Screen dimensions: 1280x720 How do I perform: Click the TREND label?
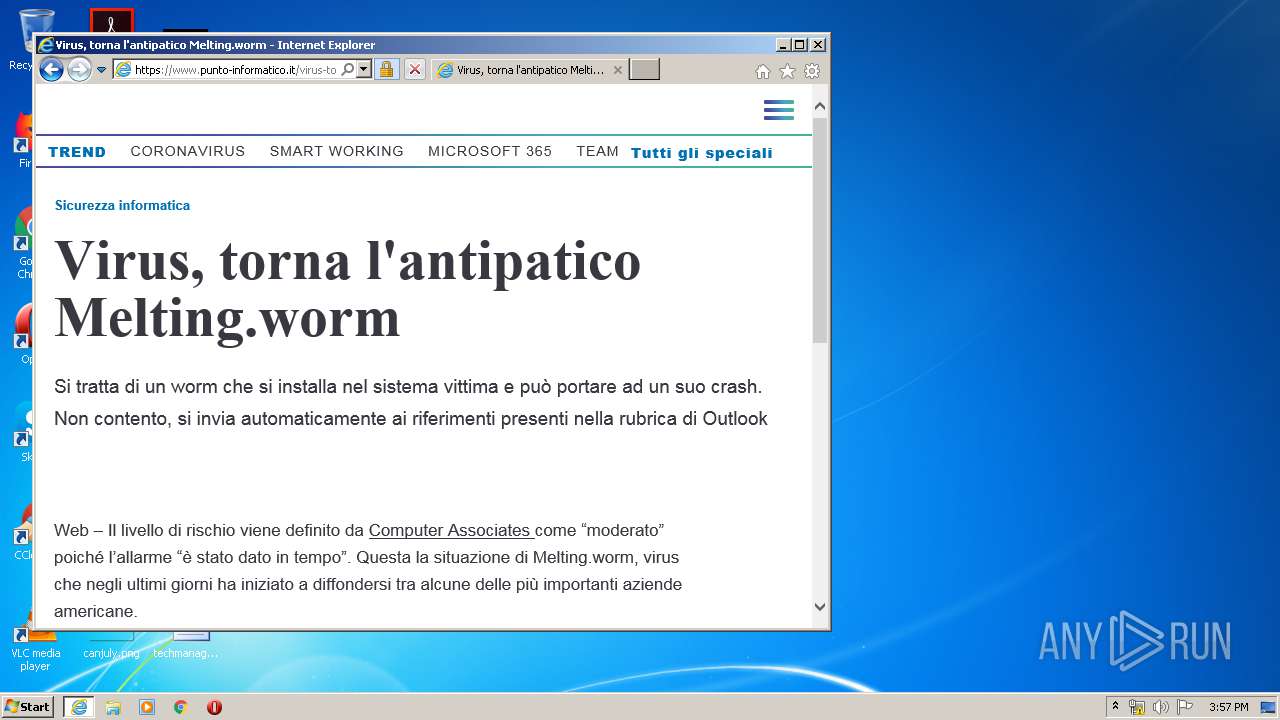[x=77, y=152]
